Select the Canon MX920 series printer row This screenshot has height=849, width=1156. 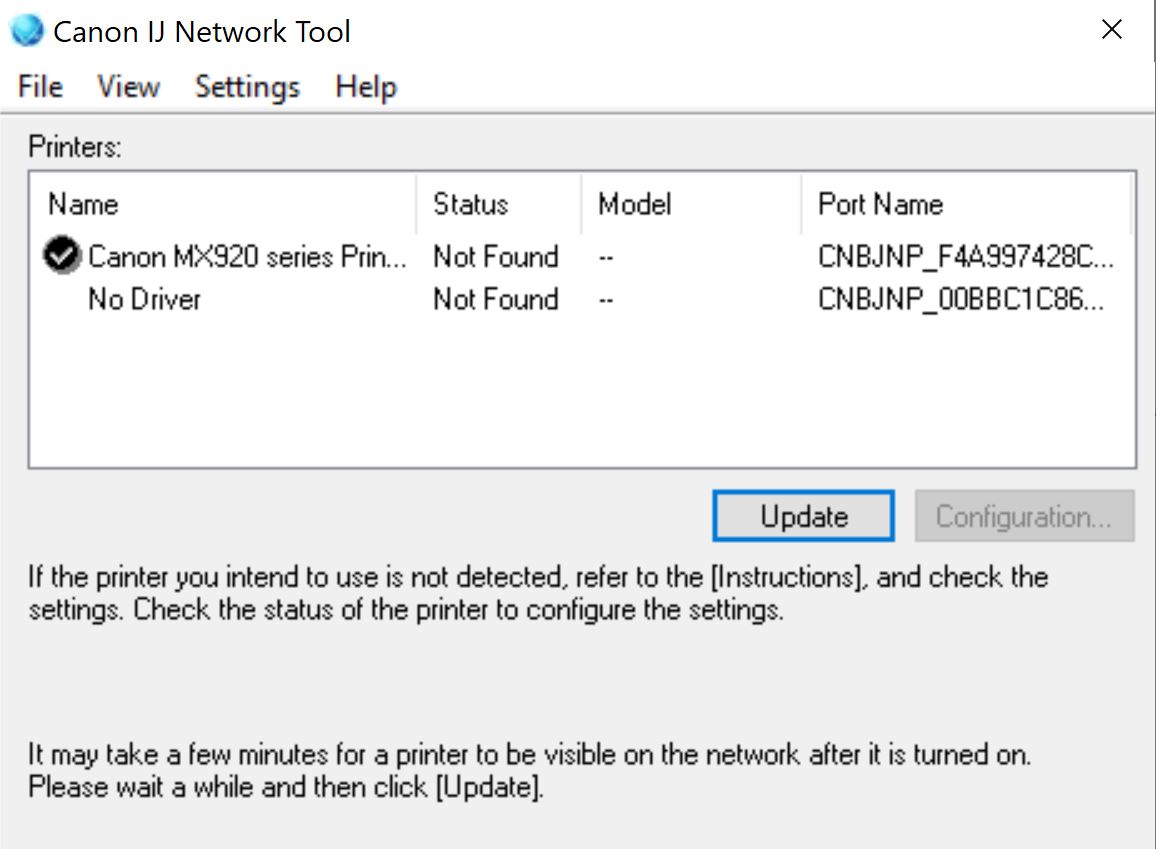pos(247,257)
